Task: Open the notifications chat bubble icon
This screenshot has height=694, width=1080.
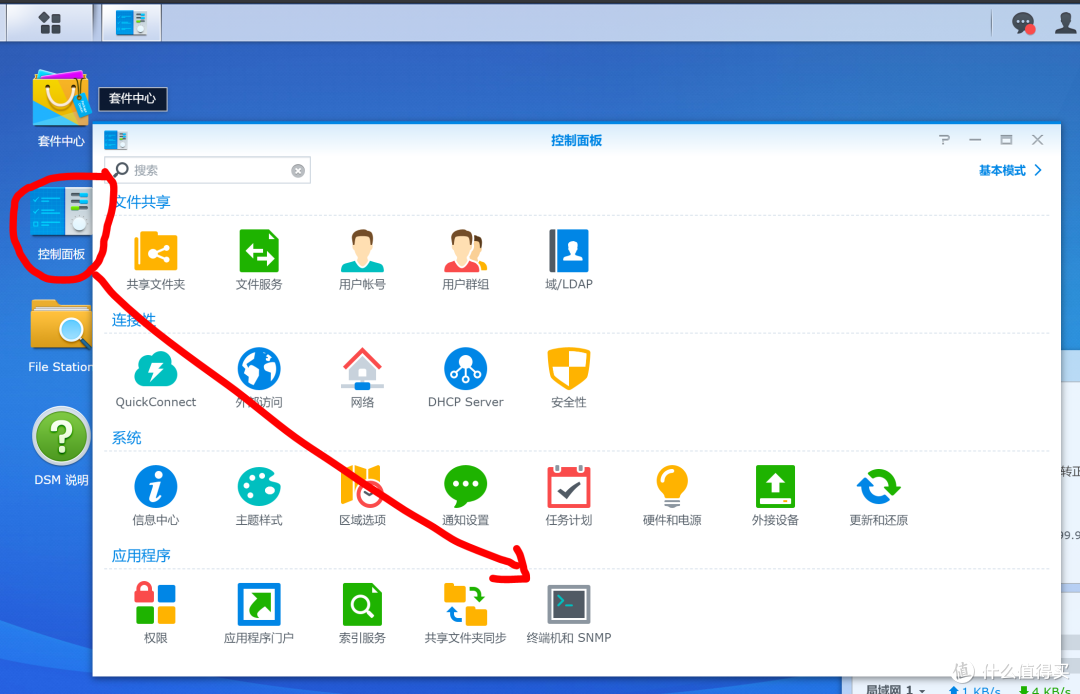Action: (x=1024, y=23)
